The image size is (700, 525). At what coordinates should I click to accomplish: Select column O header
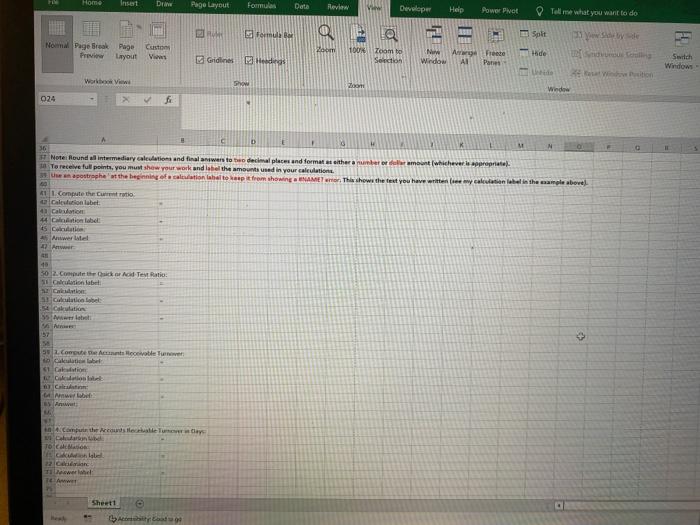(579, 146)
